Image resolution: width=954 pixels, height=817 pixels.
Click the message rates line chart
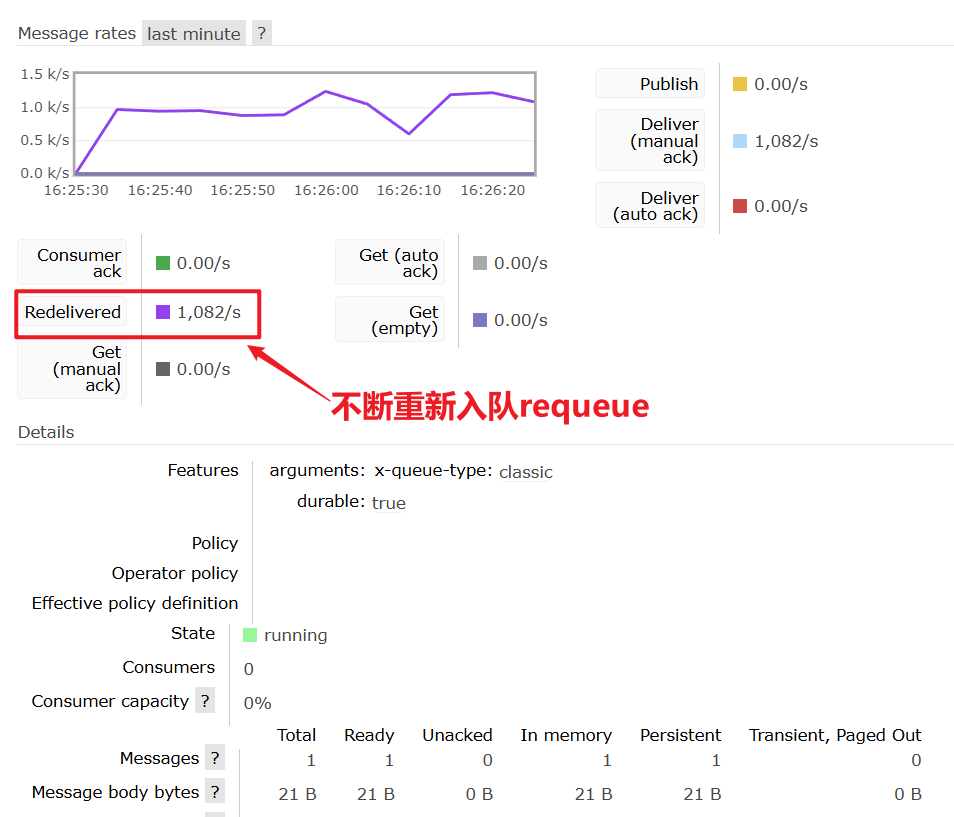305,124
